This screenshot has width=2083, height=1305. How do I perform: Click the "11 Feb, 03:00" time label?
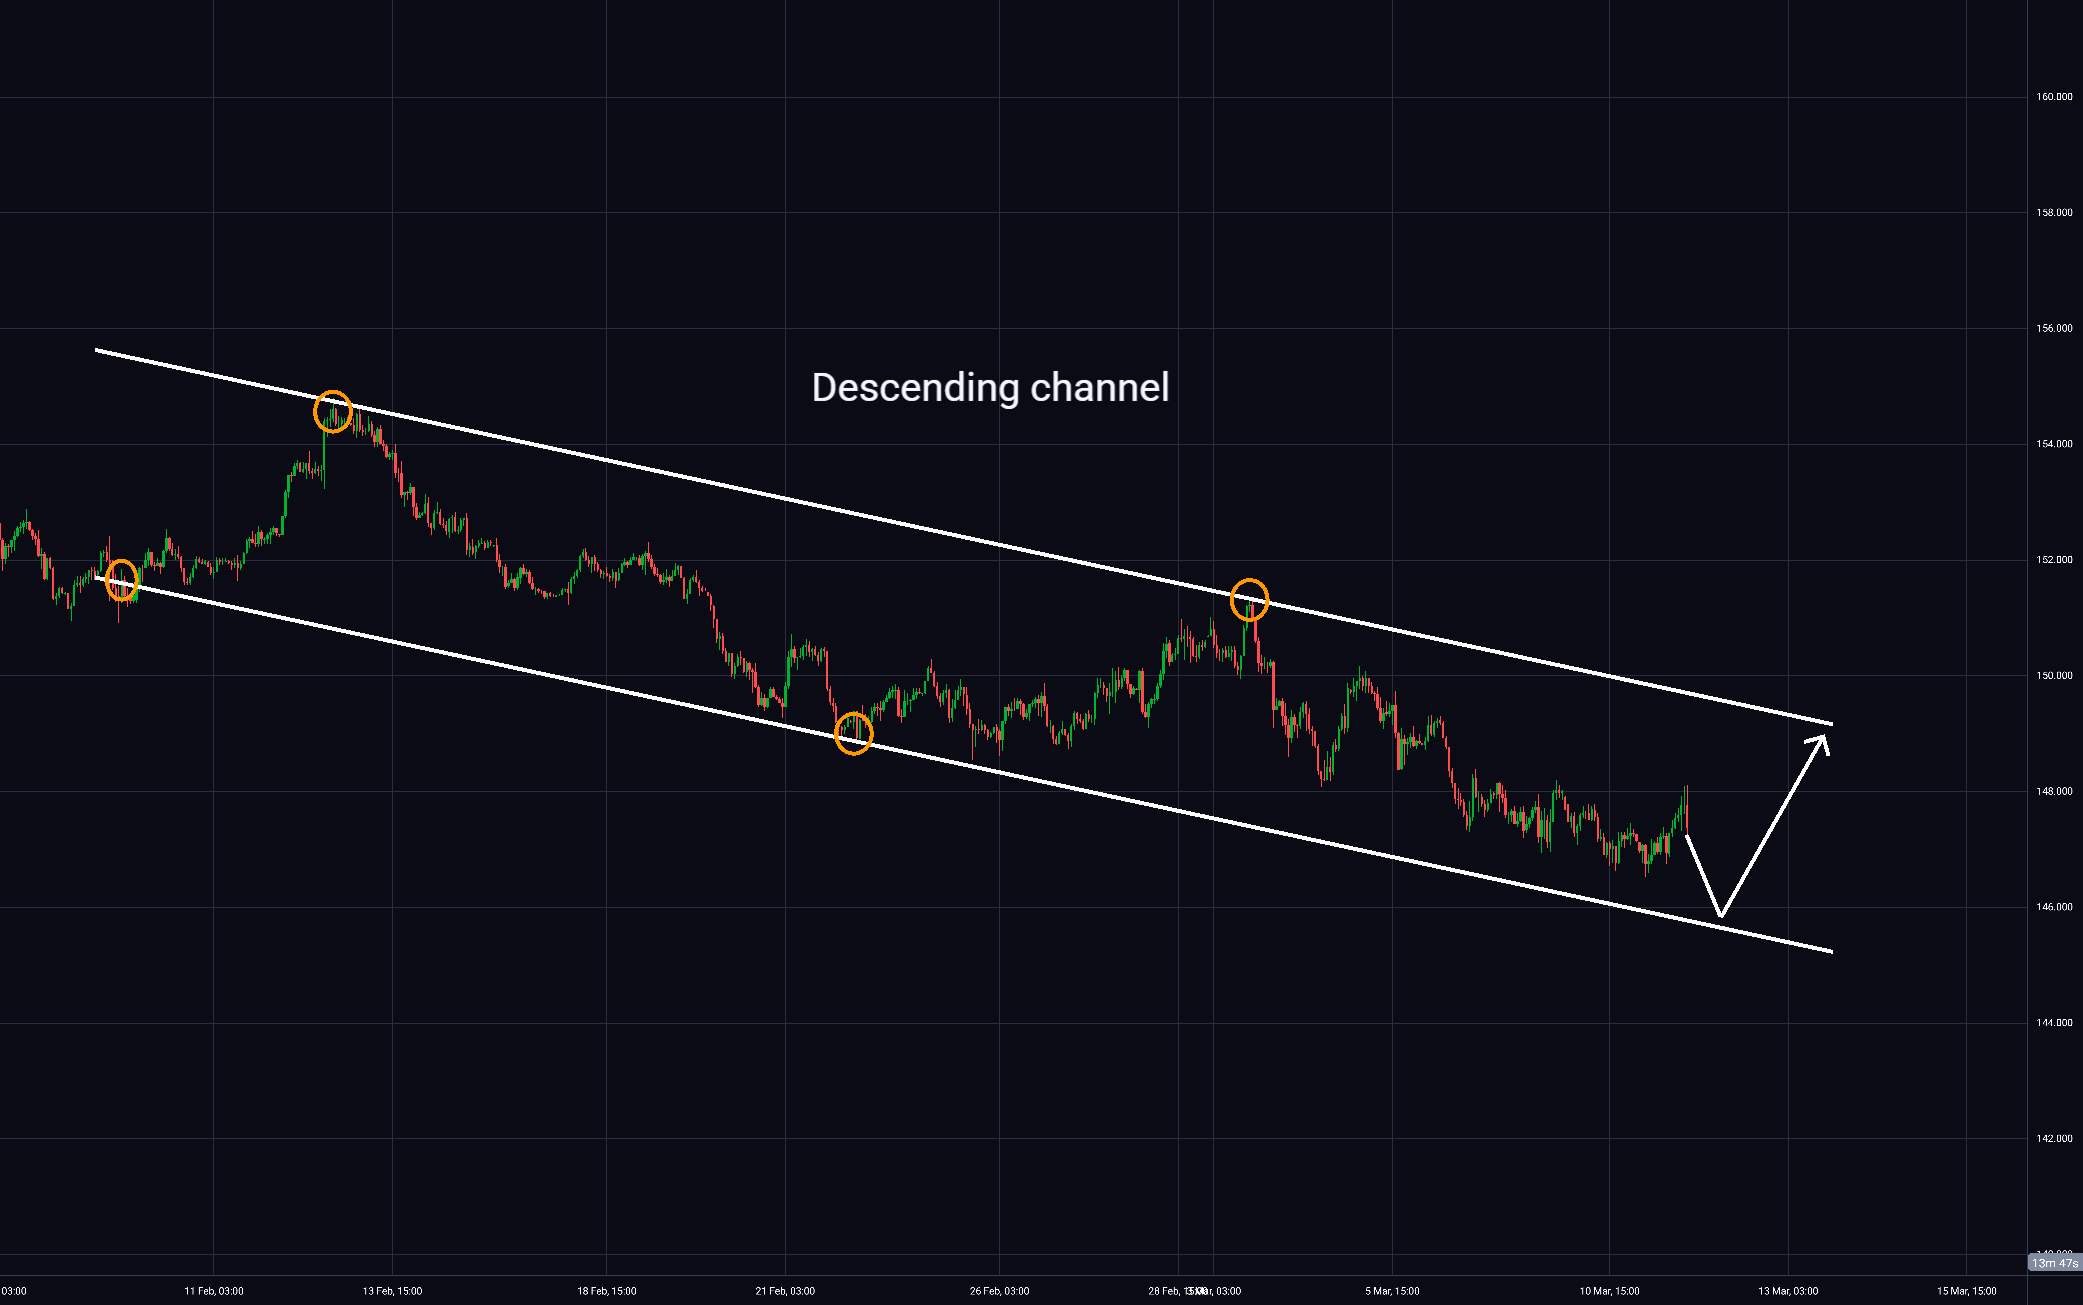214,1291
